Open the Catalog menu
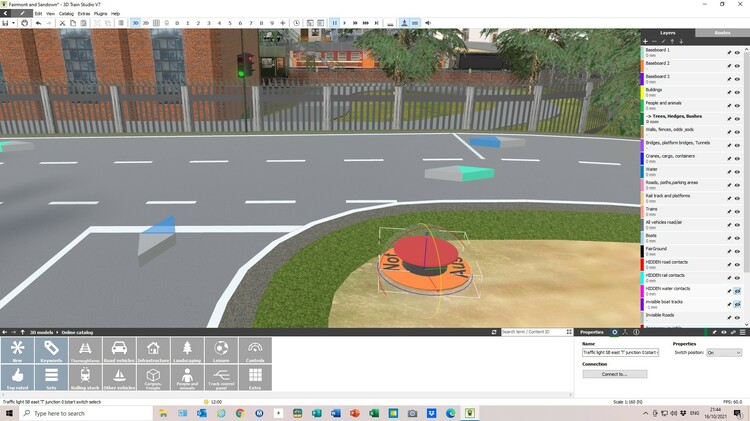Image resolution: width=750 pixels, height=421 pixels. coord(66,14)
